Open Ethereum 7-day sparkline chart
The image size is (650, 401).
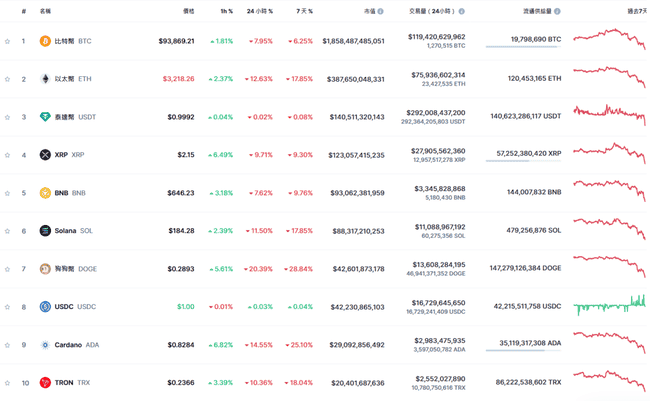[609, 77]
